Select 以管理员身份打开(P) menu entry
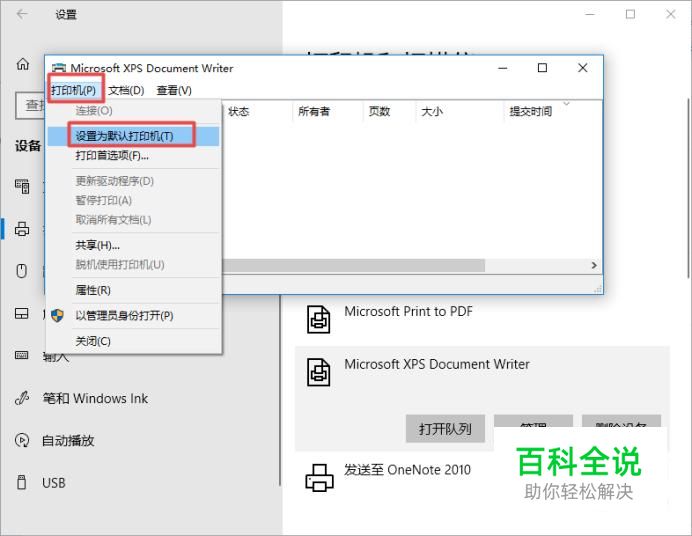 pyautogui.click(x=133, y=315)
